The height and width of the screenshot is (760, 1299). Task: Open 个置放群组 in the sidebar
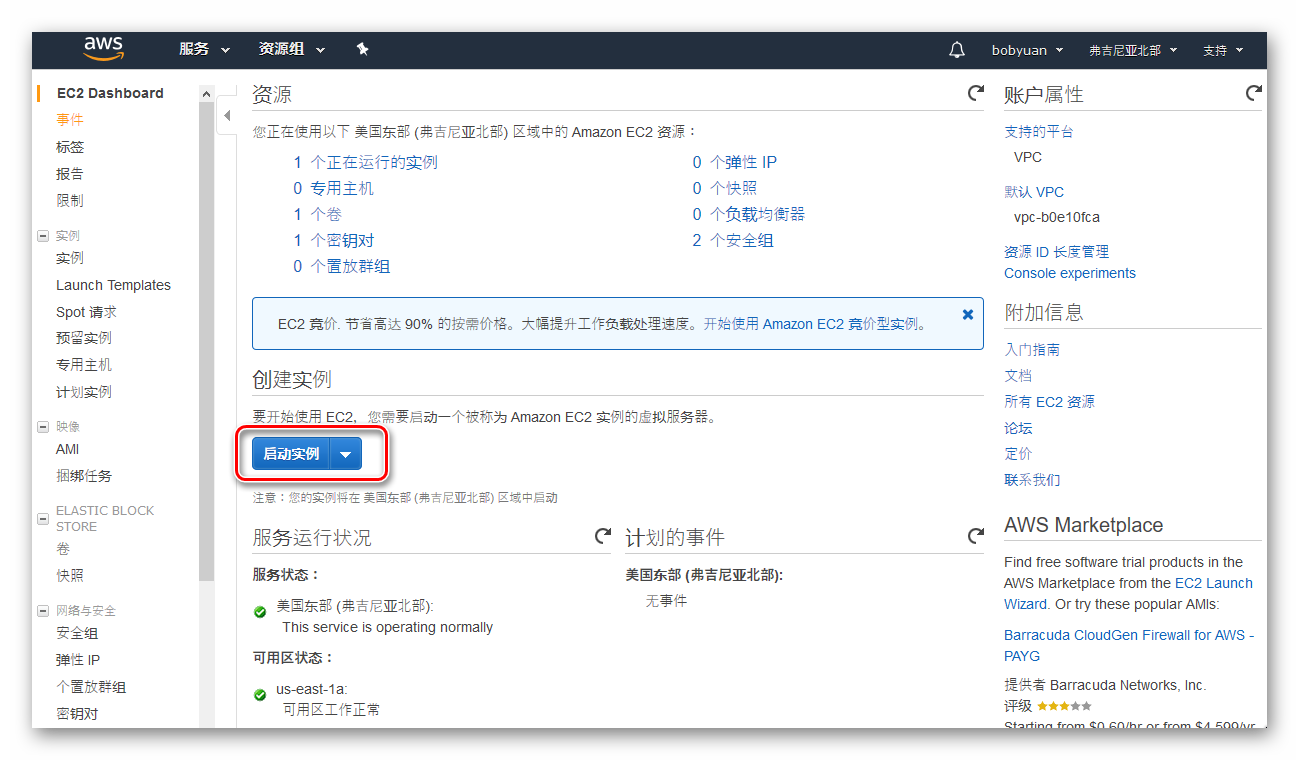click(x=91, y=687)
